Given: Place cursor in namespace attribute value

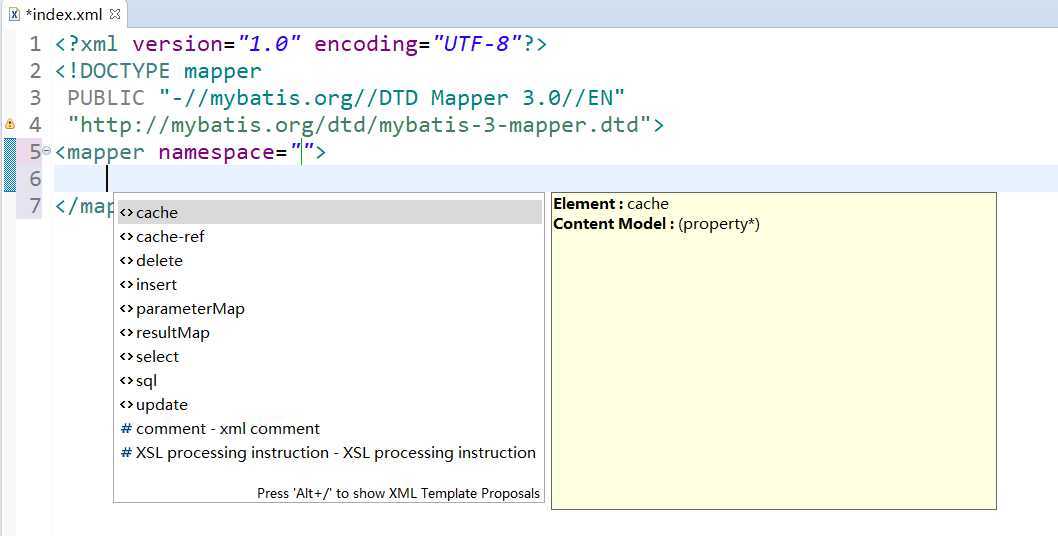Looking at the screenshot, I should (x=303, y=152).
